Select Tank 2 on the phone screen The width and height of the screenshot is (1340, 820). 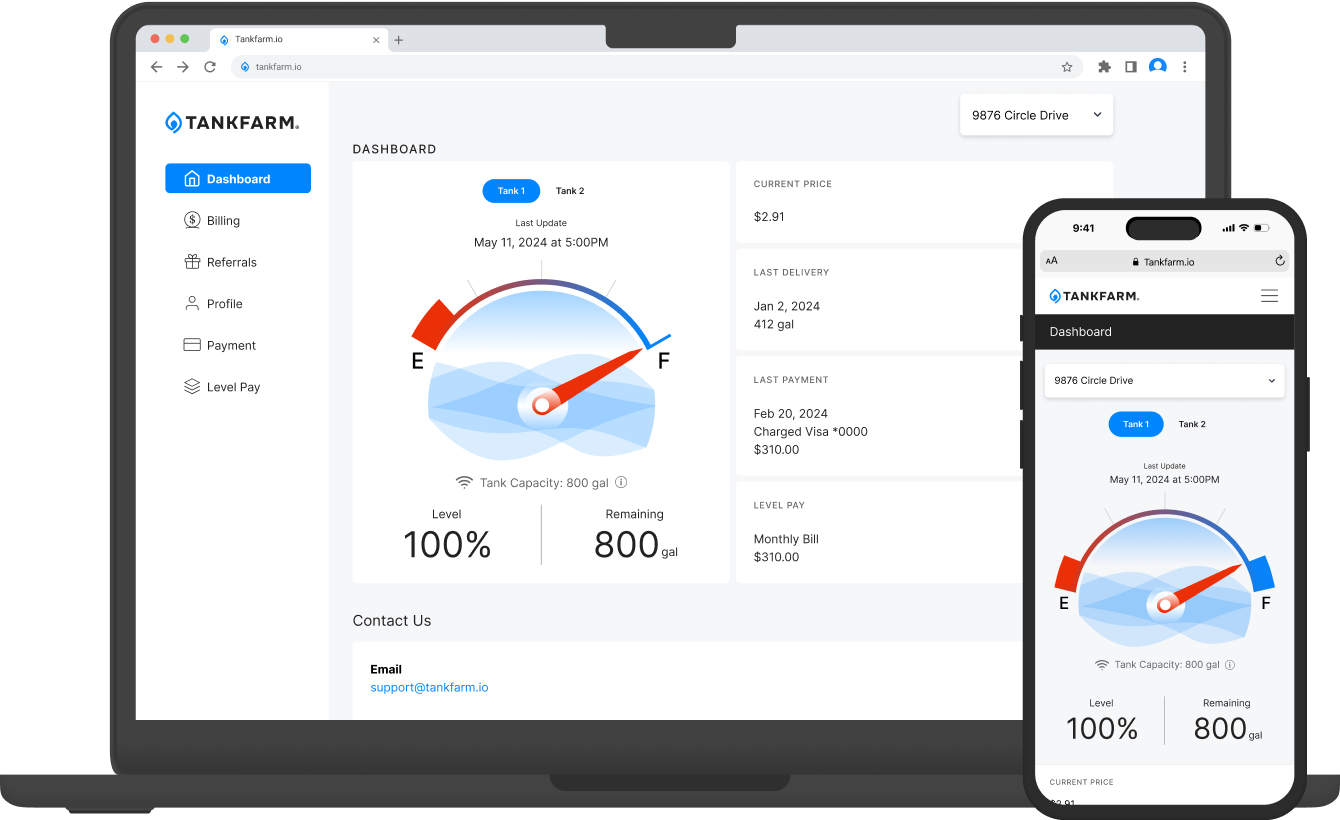1191,424
